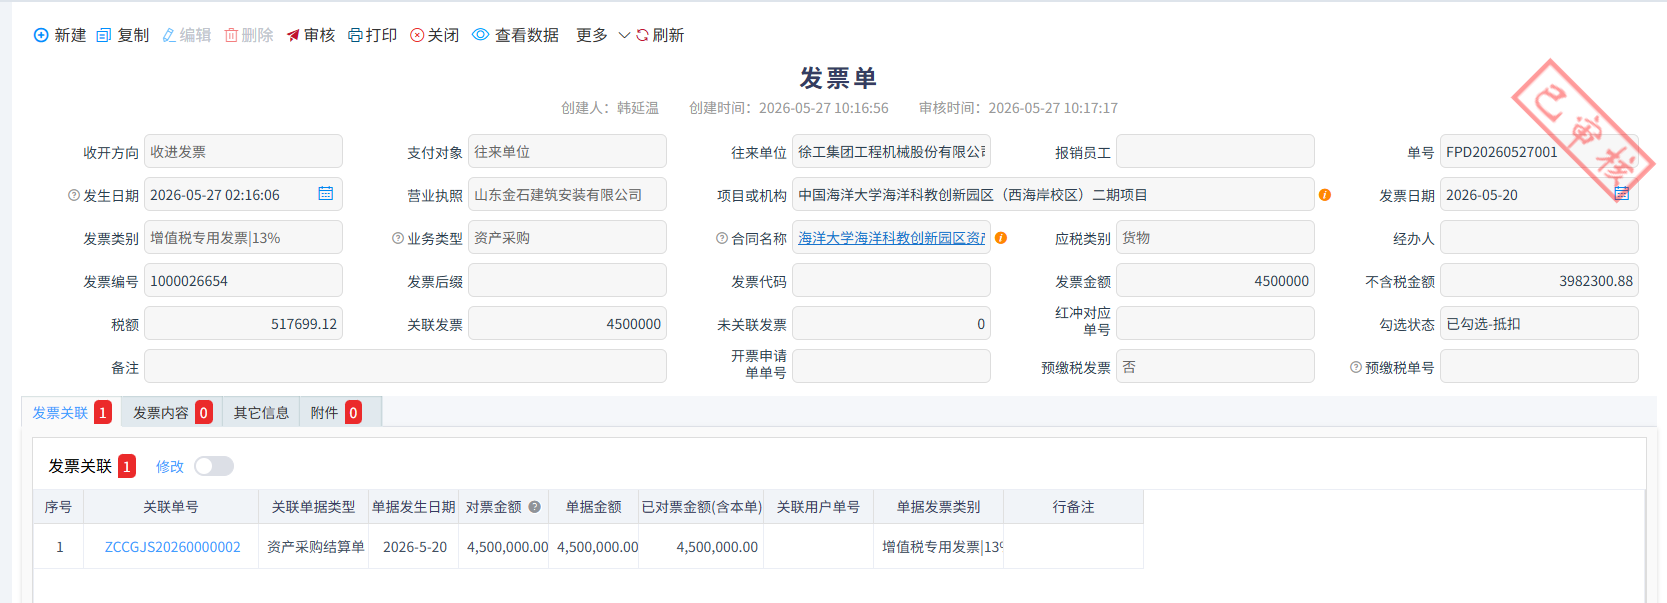Screen dimensions: 1667x603
Task: Open the 支付对象 dropdown field
Action: point(567,152)
